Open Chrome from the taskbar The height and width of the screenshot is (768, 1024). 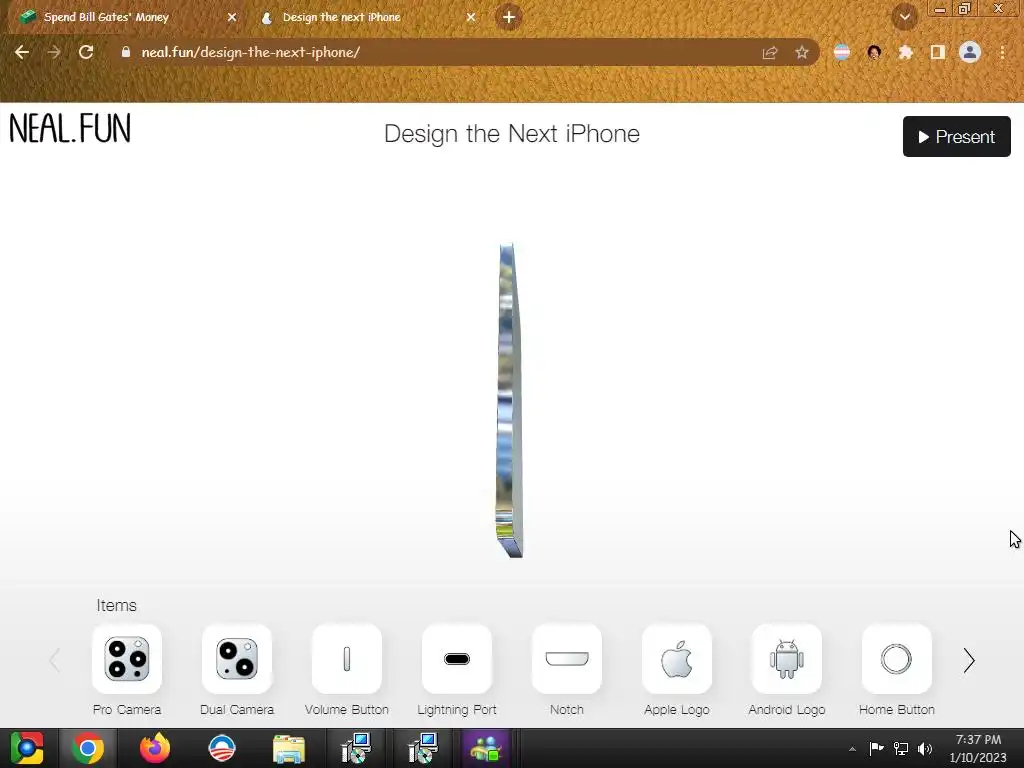pos(88,748)
